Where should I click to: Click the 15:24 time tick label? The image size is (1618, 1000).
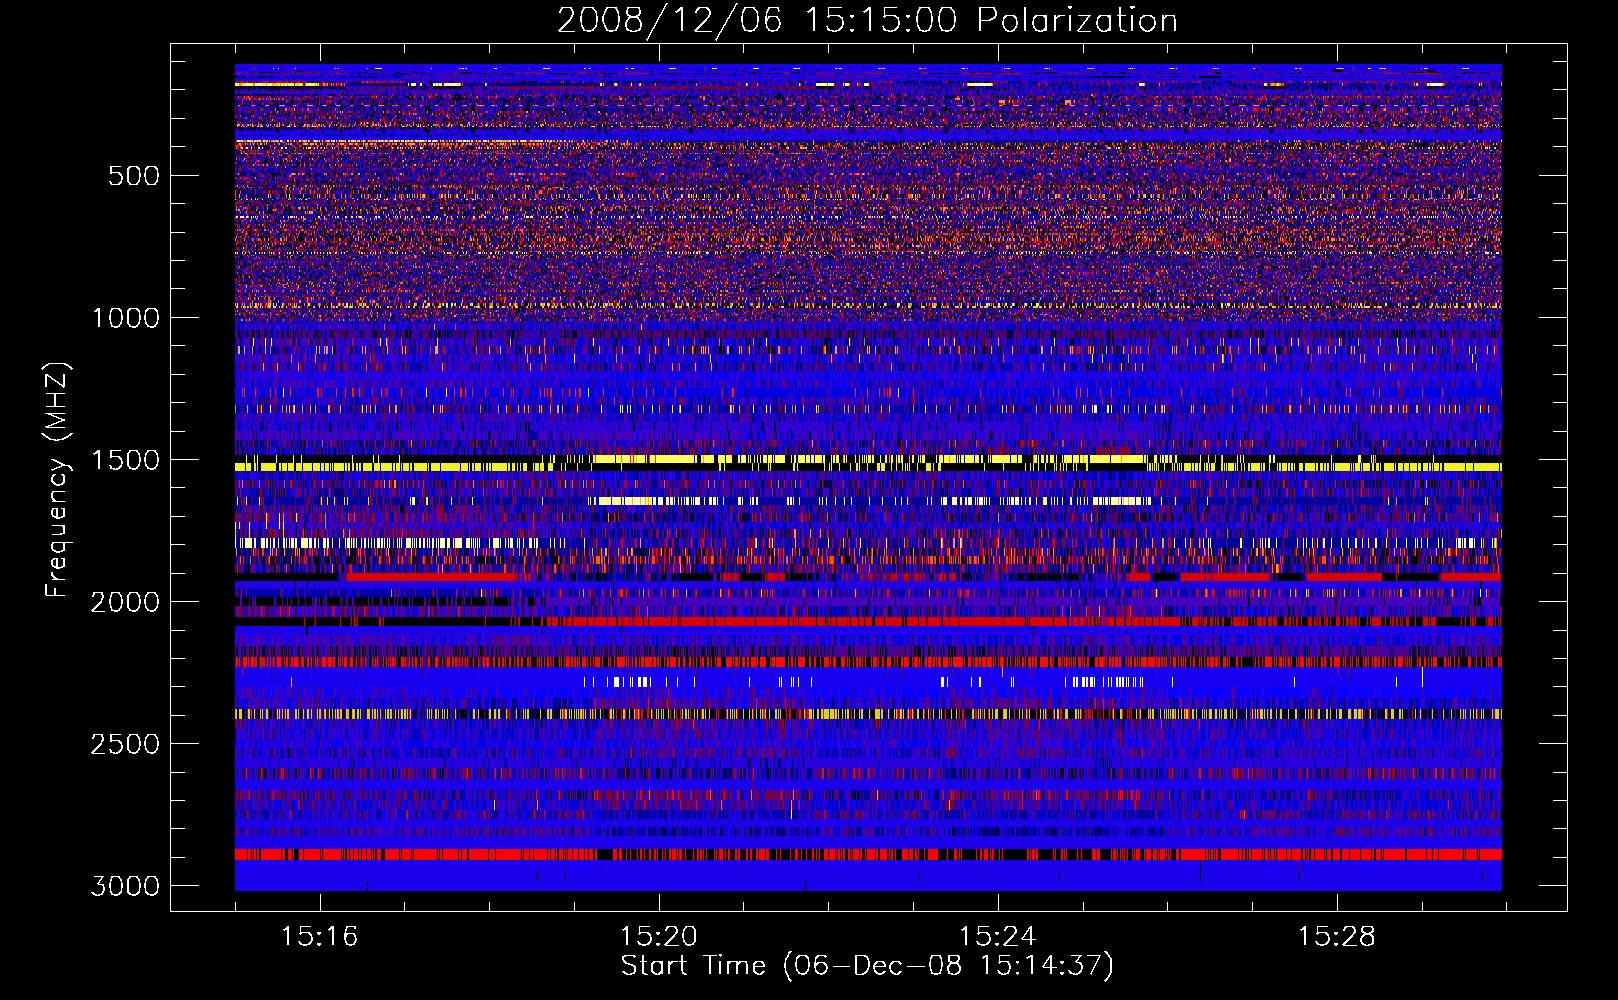coord(997,937)
